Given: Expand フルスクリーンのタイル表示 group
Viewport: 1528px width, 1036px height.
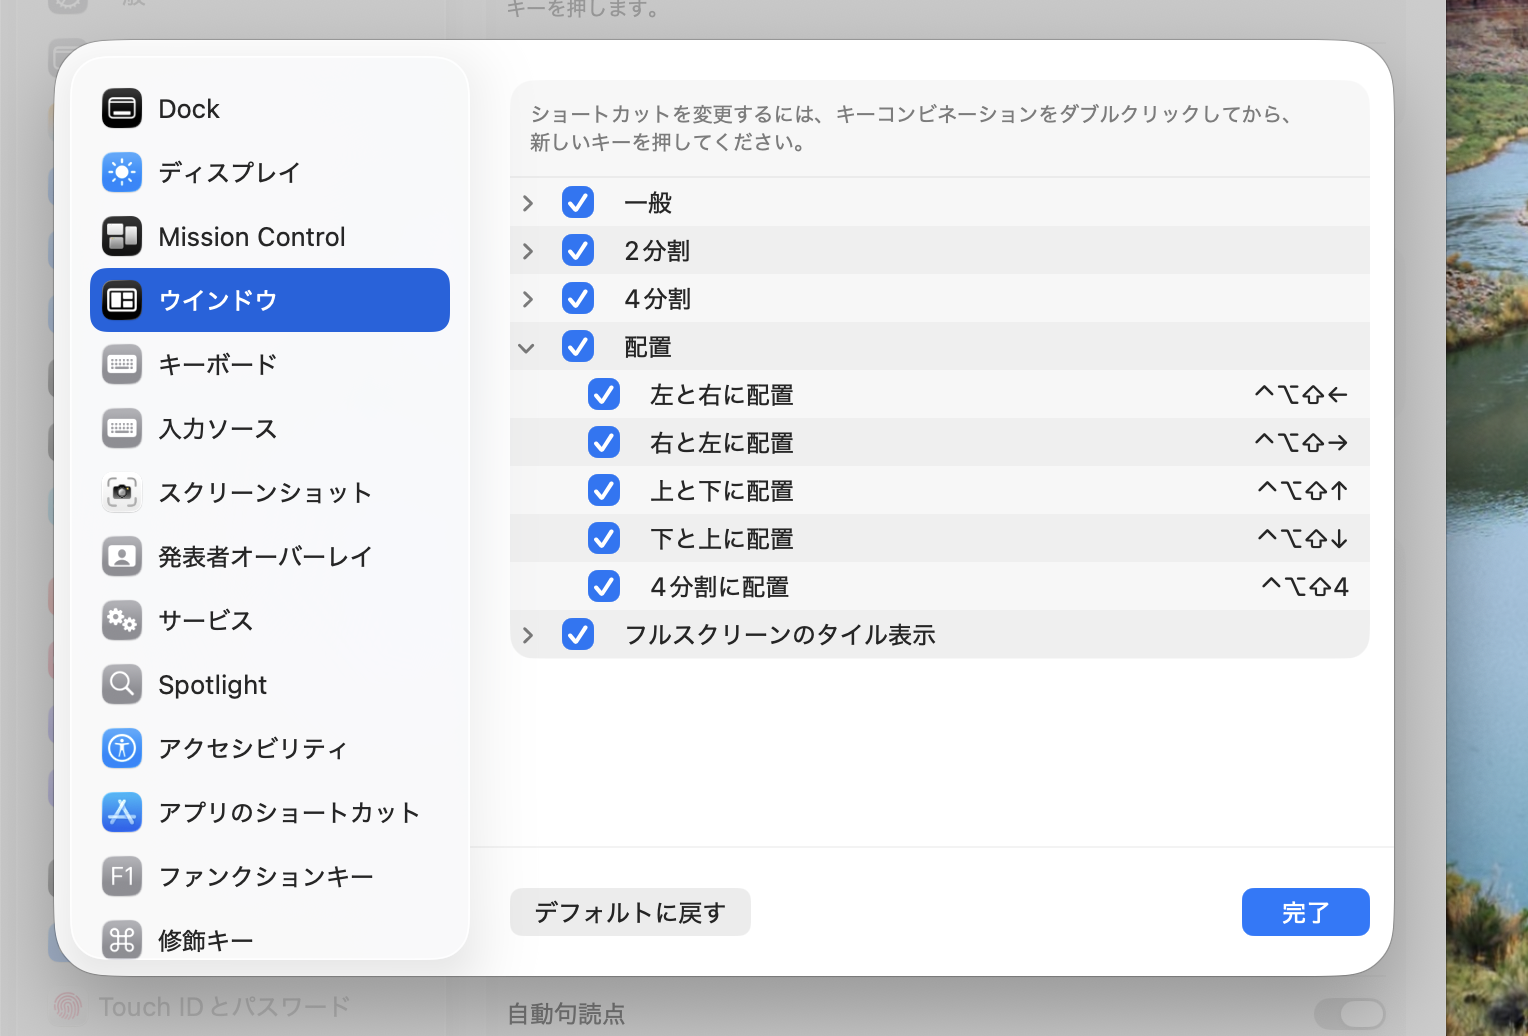Looking at the screenshot, I should coord(528,634).
